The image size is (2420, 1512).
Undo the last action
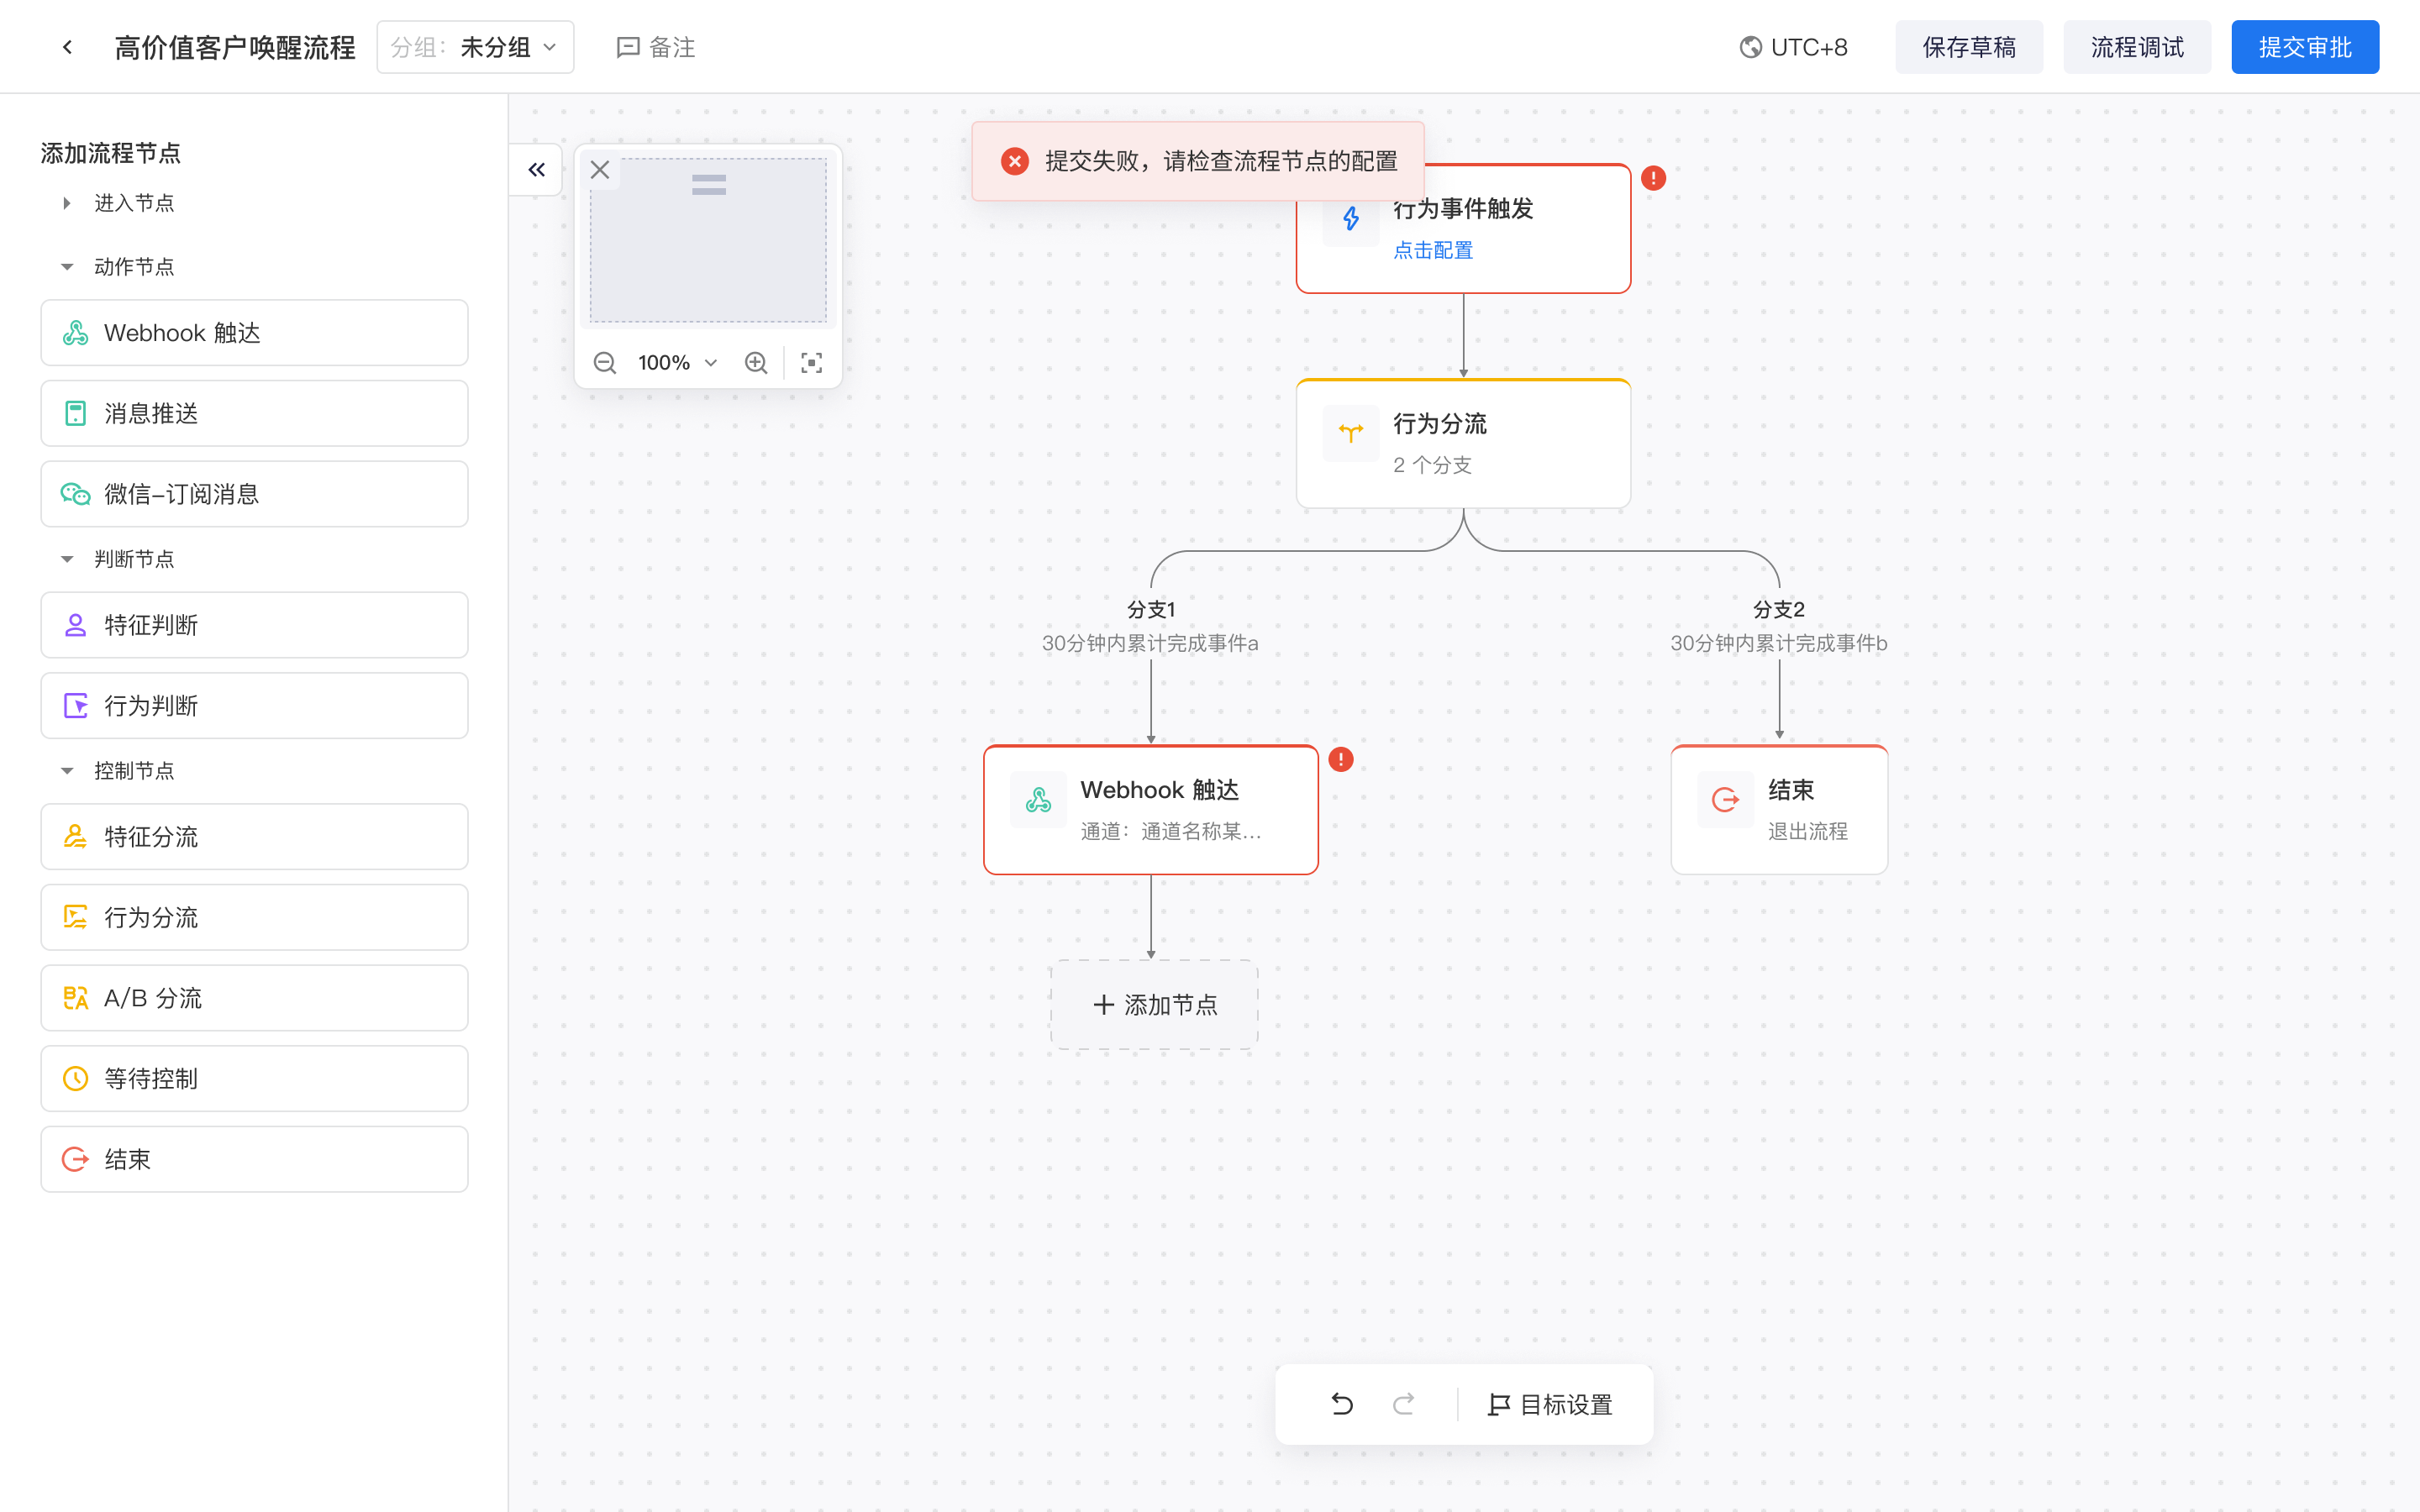click(1342, 1405)
